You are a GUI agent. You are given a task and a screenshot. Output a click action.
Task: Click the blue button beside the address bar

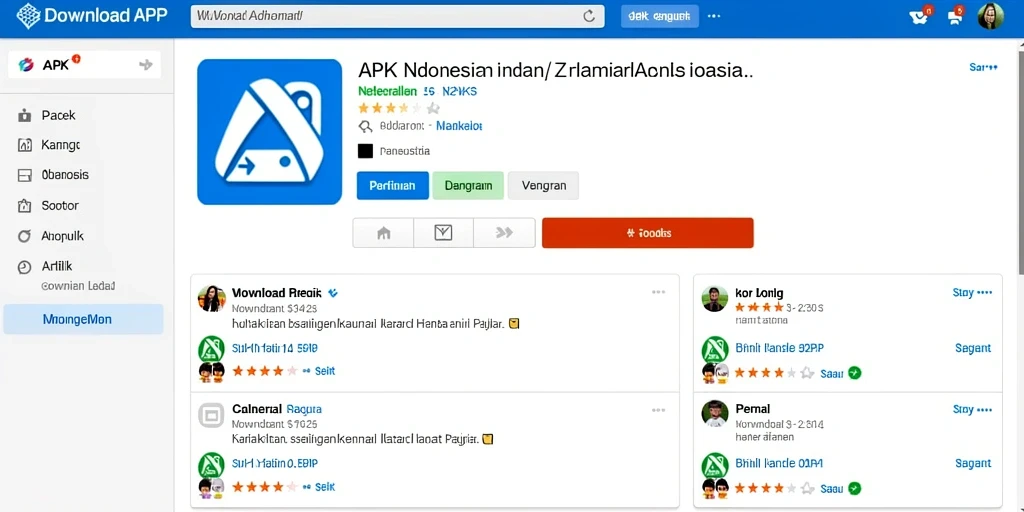(660, 16)
